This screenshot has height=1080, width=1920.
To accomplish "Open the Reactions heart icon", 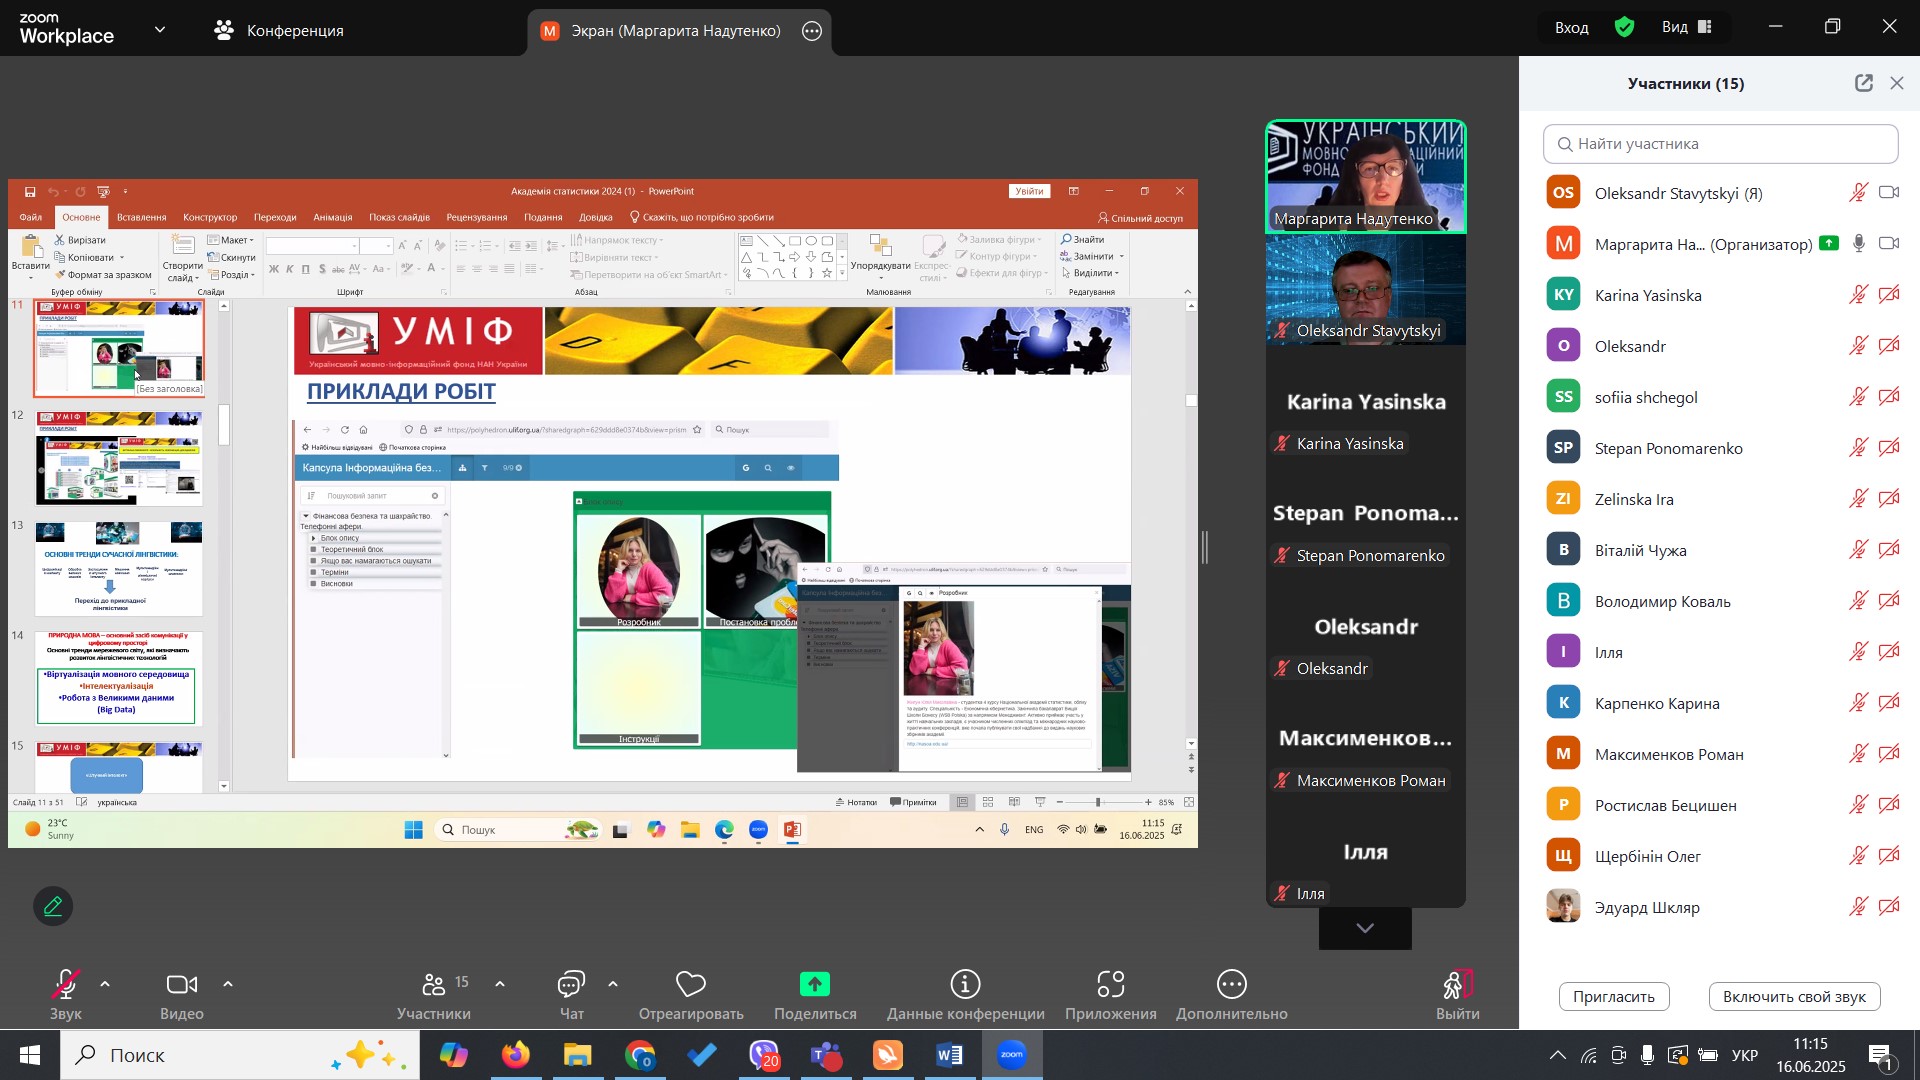I will pos(691,985).
